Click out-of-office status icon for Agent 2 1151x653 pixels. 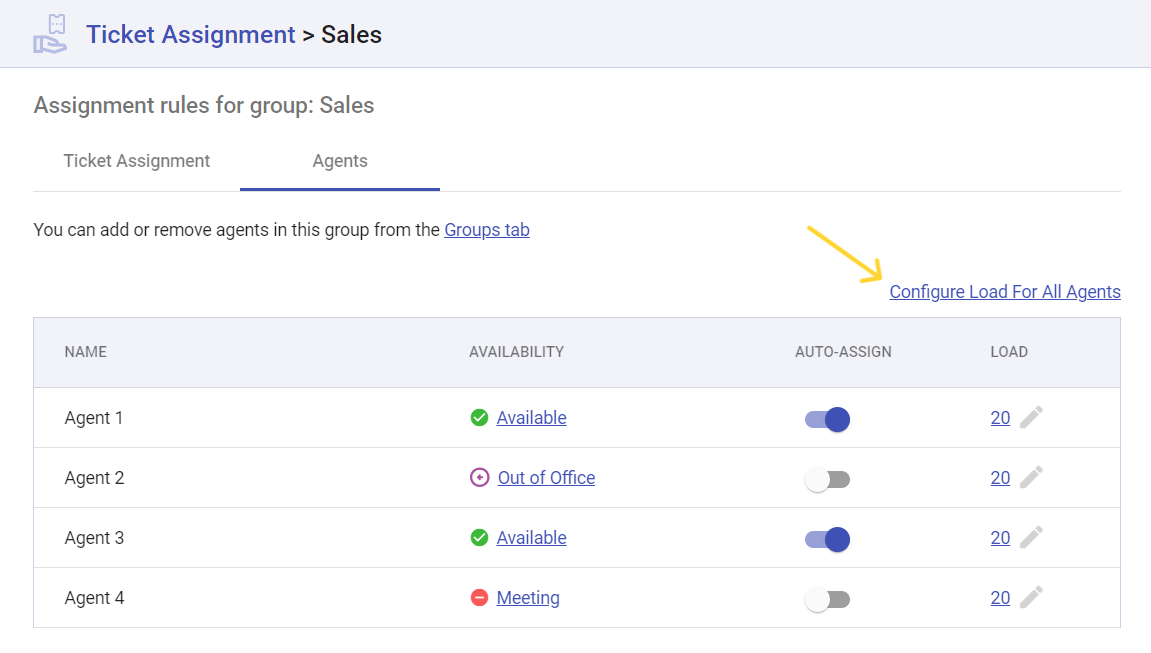click(x=479, y=478)
